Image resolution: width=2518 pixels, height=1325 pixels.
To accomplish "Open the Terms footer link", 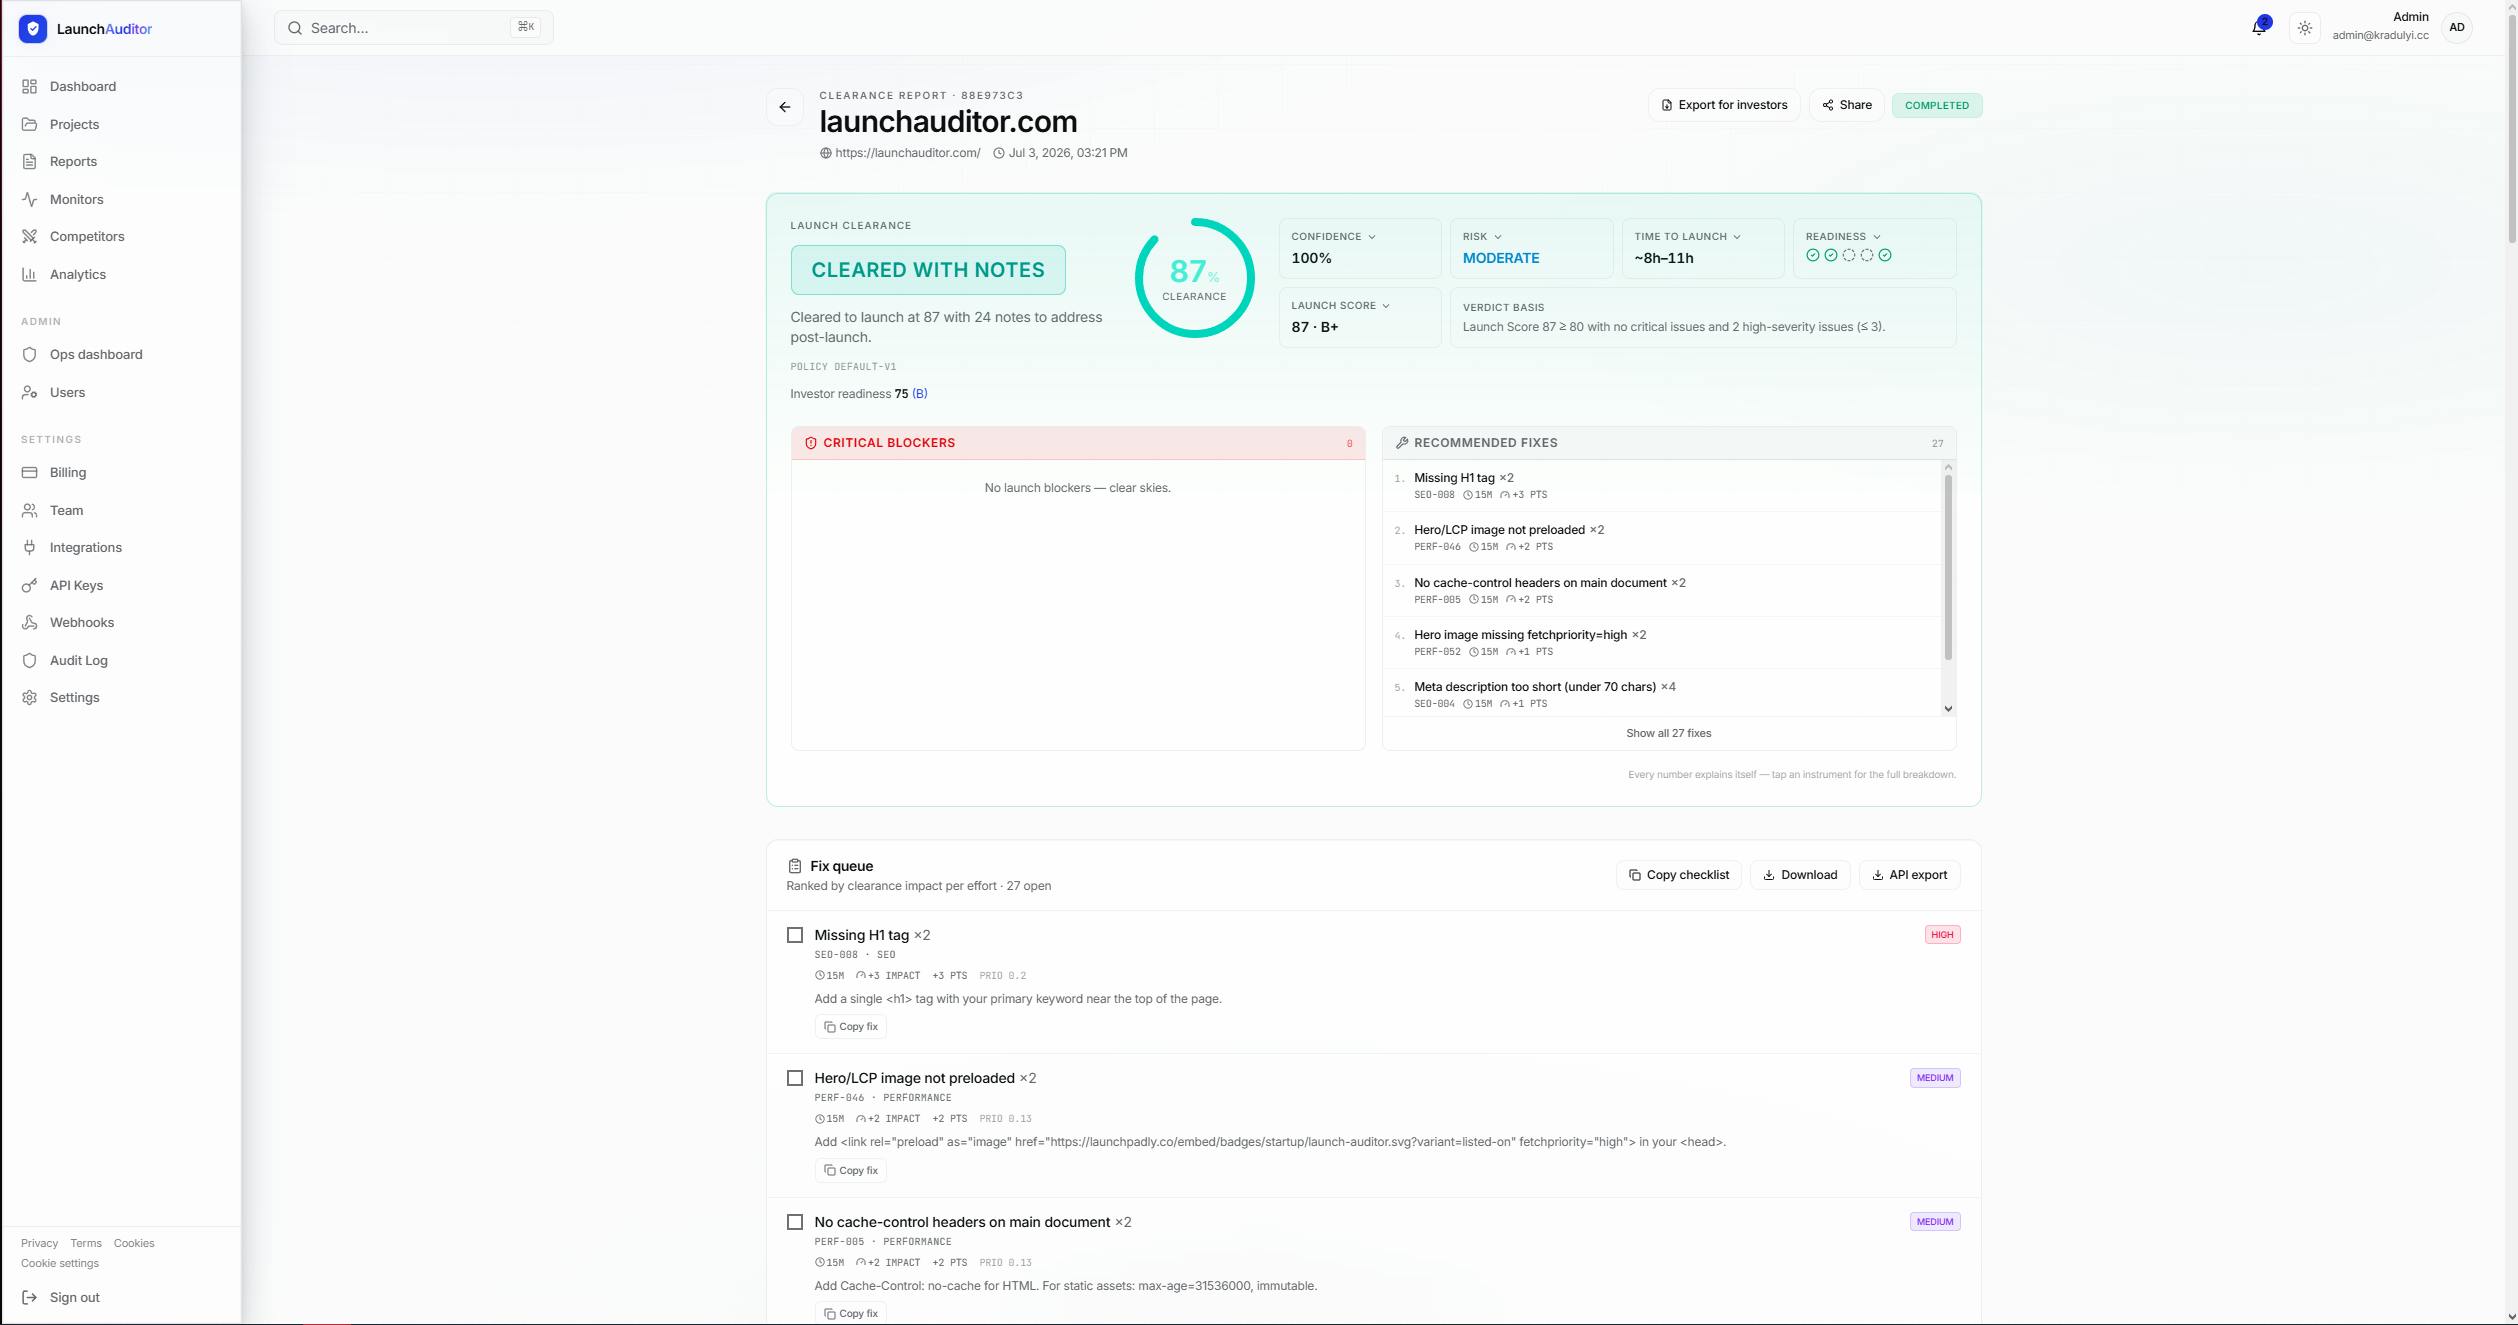I will 86,1244.
